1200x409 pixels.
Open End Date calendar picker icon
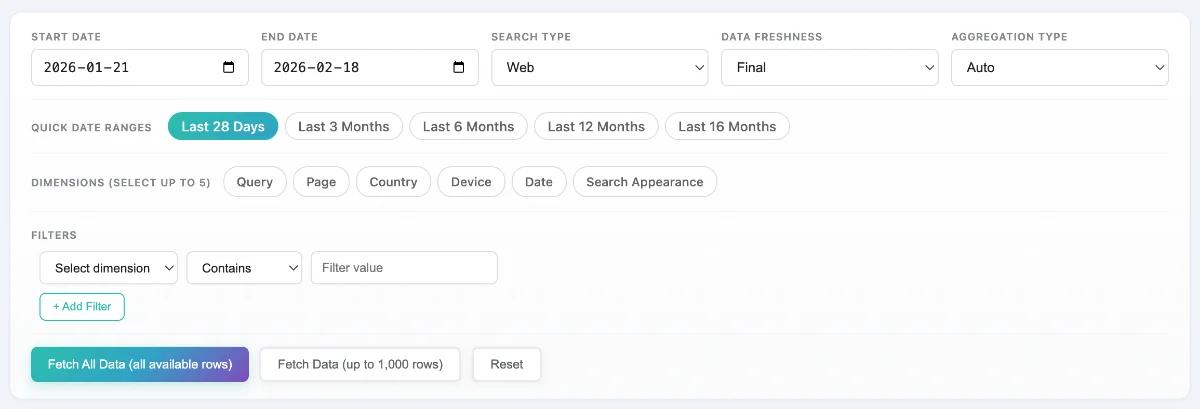[x=459, y=68]
